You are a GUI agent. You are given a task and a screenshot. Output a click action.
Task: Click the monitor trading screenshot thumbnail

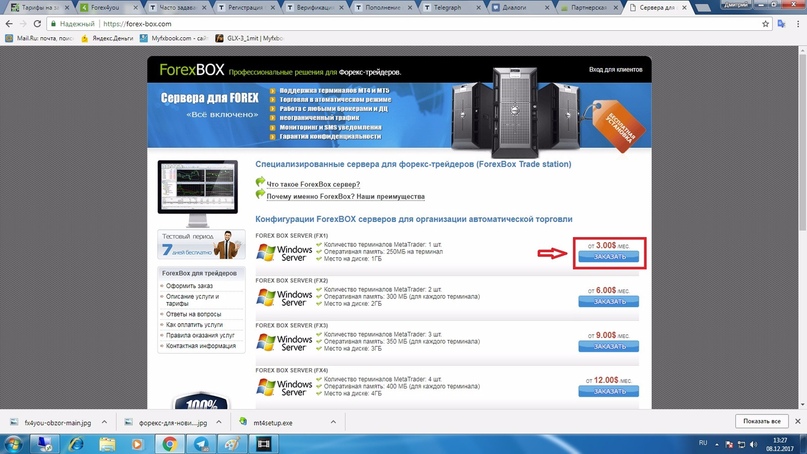coord(198,193)
